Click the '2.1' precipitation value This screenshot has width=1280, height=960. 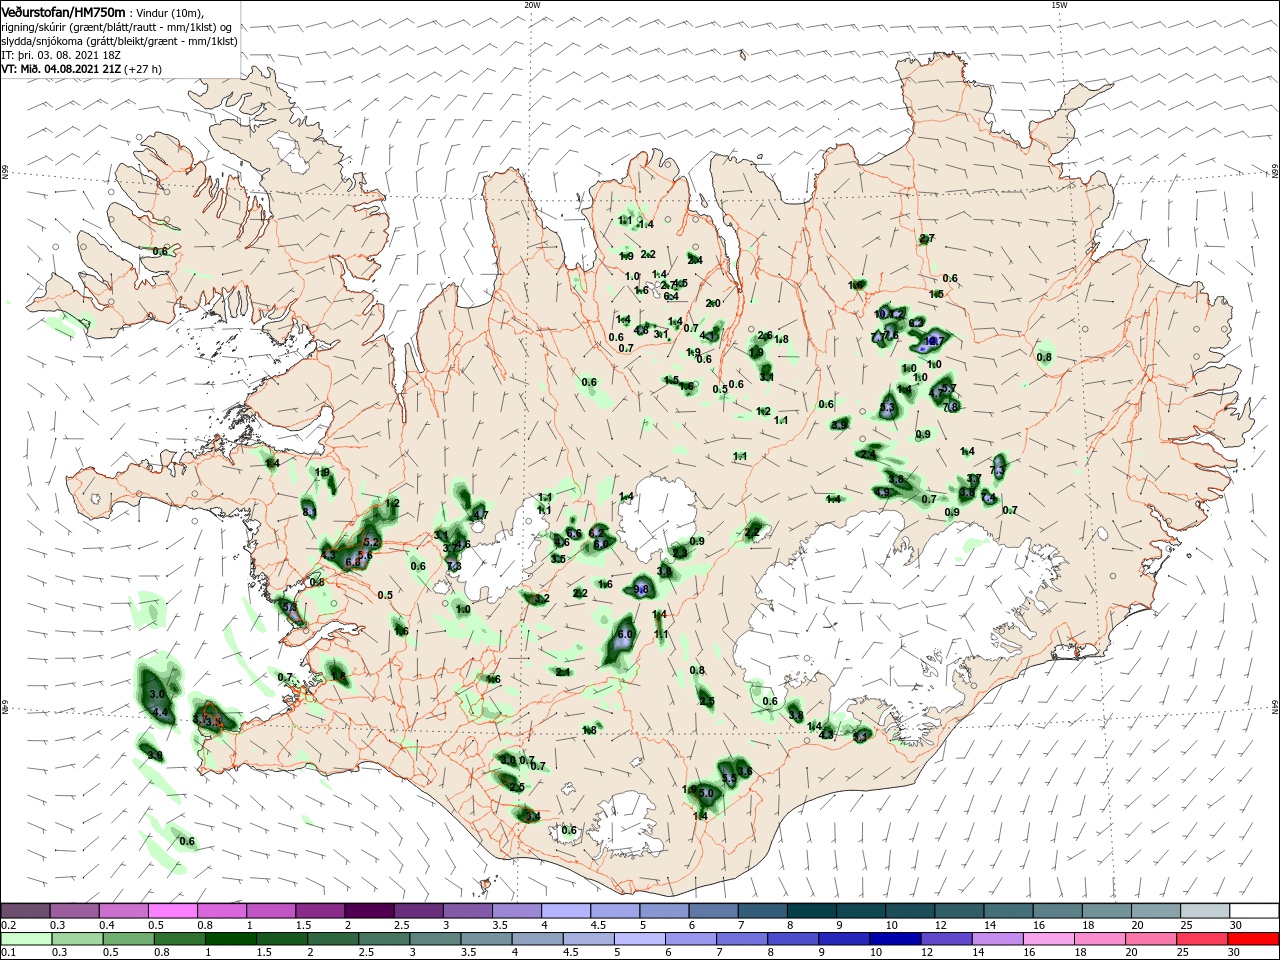563,672
